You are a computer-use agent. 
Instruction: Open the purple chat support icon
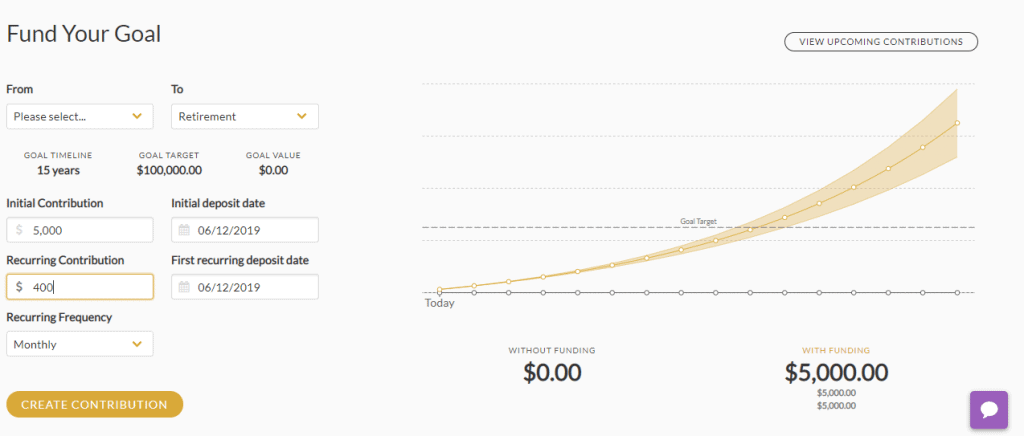pos(989,410)
